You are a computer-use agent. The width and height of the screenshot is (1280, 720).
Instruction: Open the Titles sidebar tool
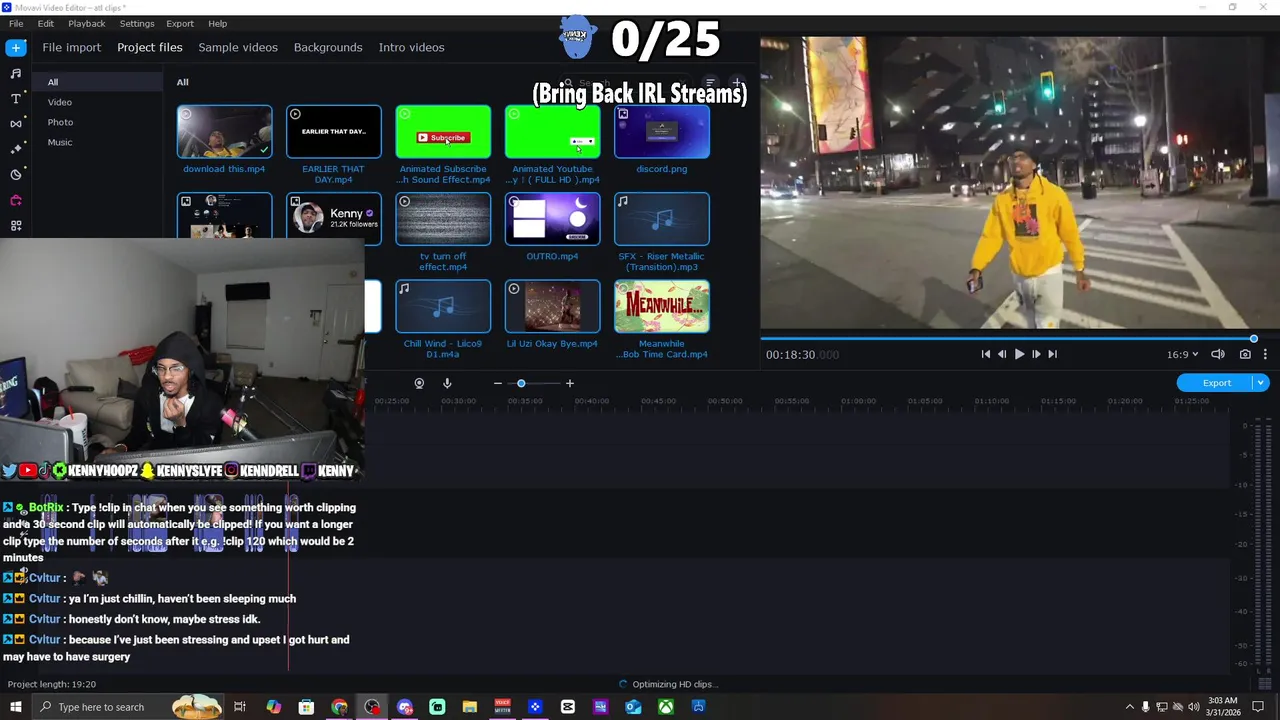click(x=15, y=98)
